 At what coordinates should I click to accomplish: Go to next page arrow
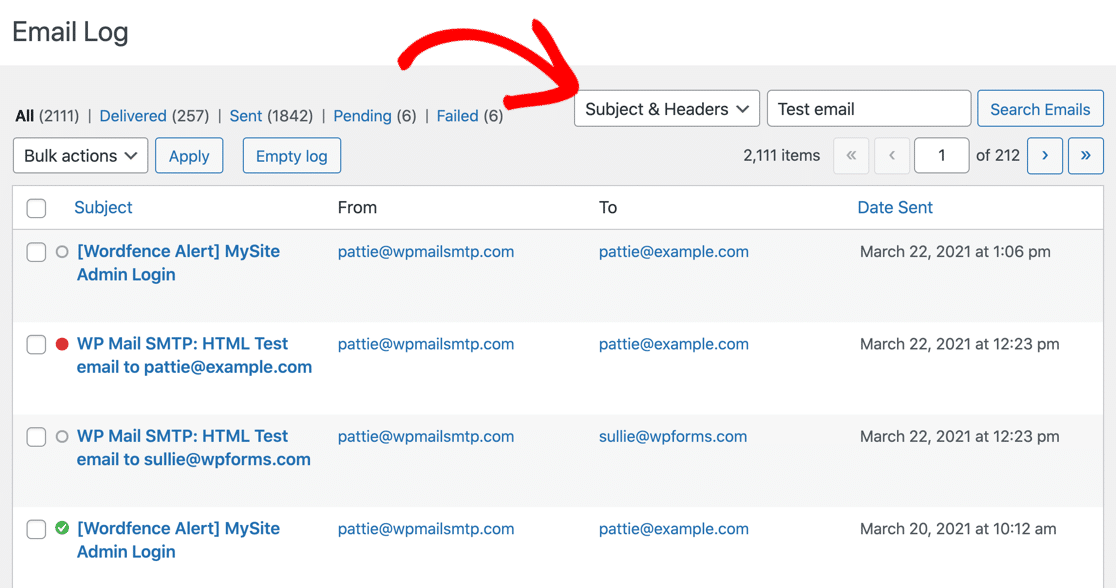(x=1045, y=155)
